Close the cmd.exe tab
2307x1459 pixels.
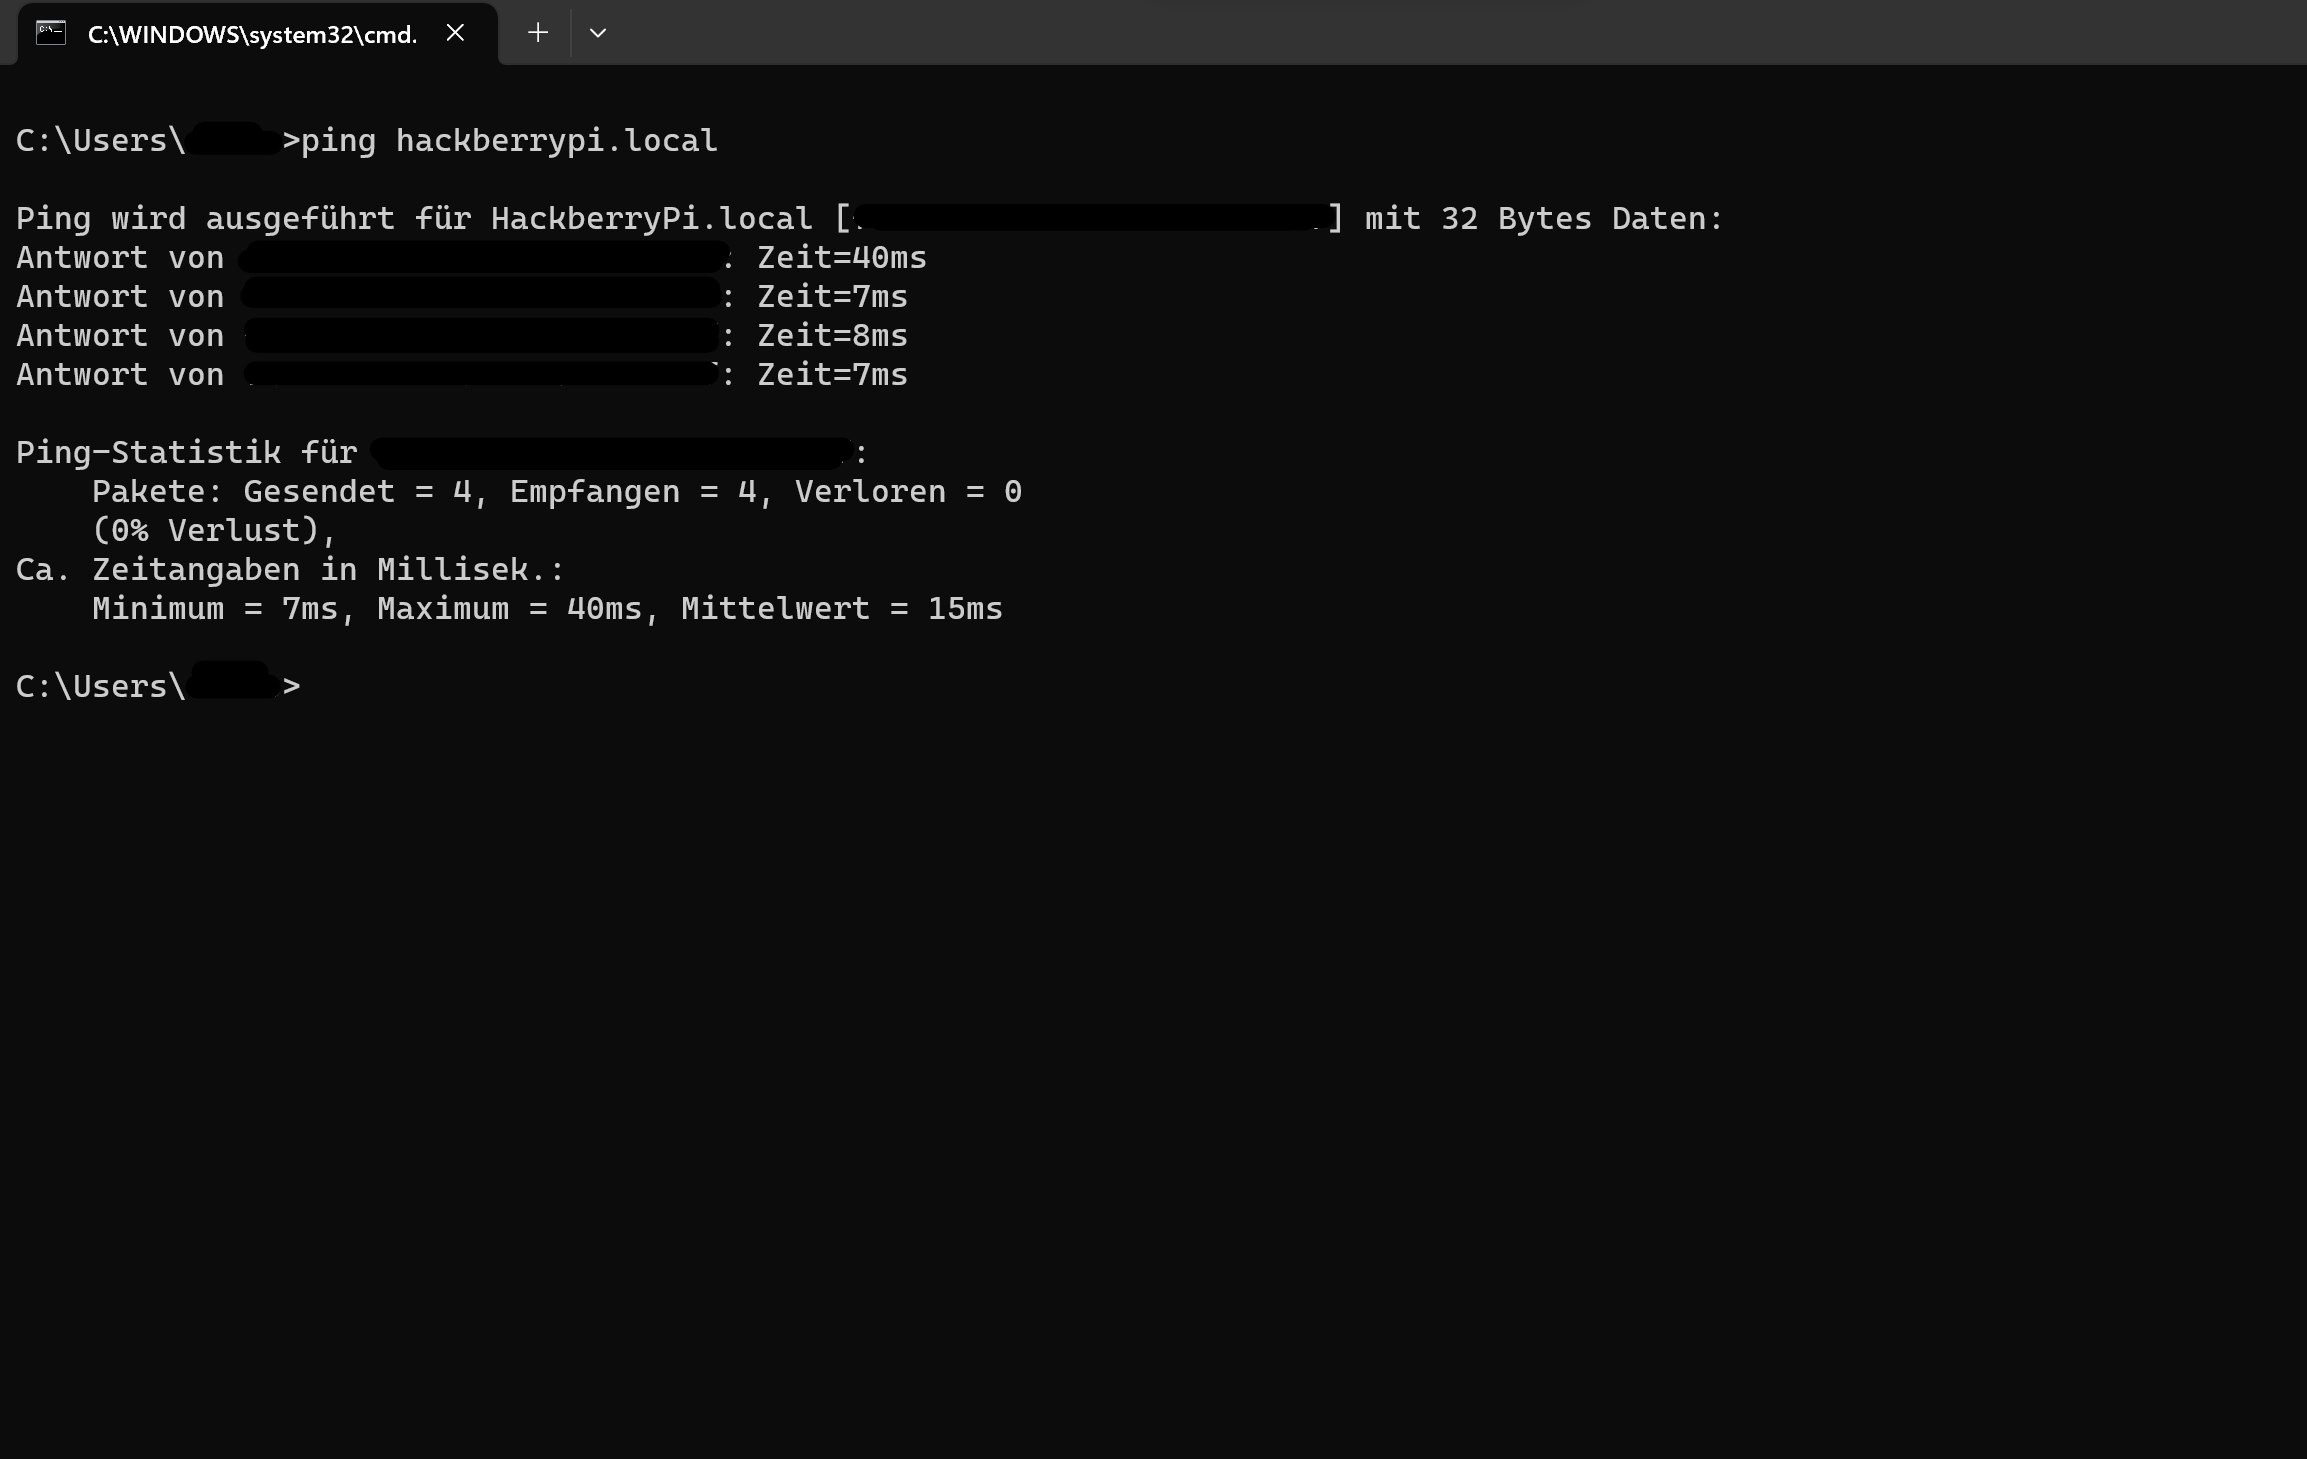click(455, 33)
